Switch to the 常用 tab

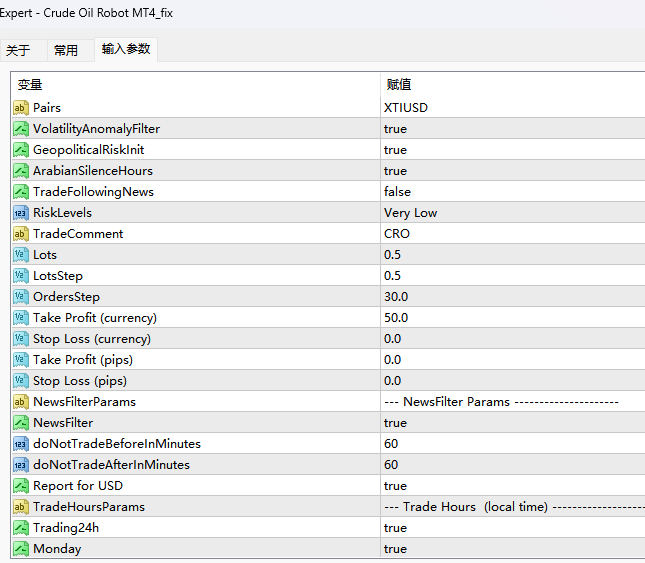click(x=66, y=50)
